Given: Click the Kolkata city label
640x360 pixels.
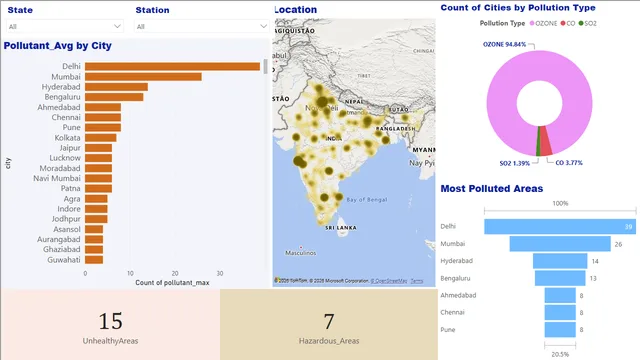Looking at the screenshot, I should 67,138.
